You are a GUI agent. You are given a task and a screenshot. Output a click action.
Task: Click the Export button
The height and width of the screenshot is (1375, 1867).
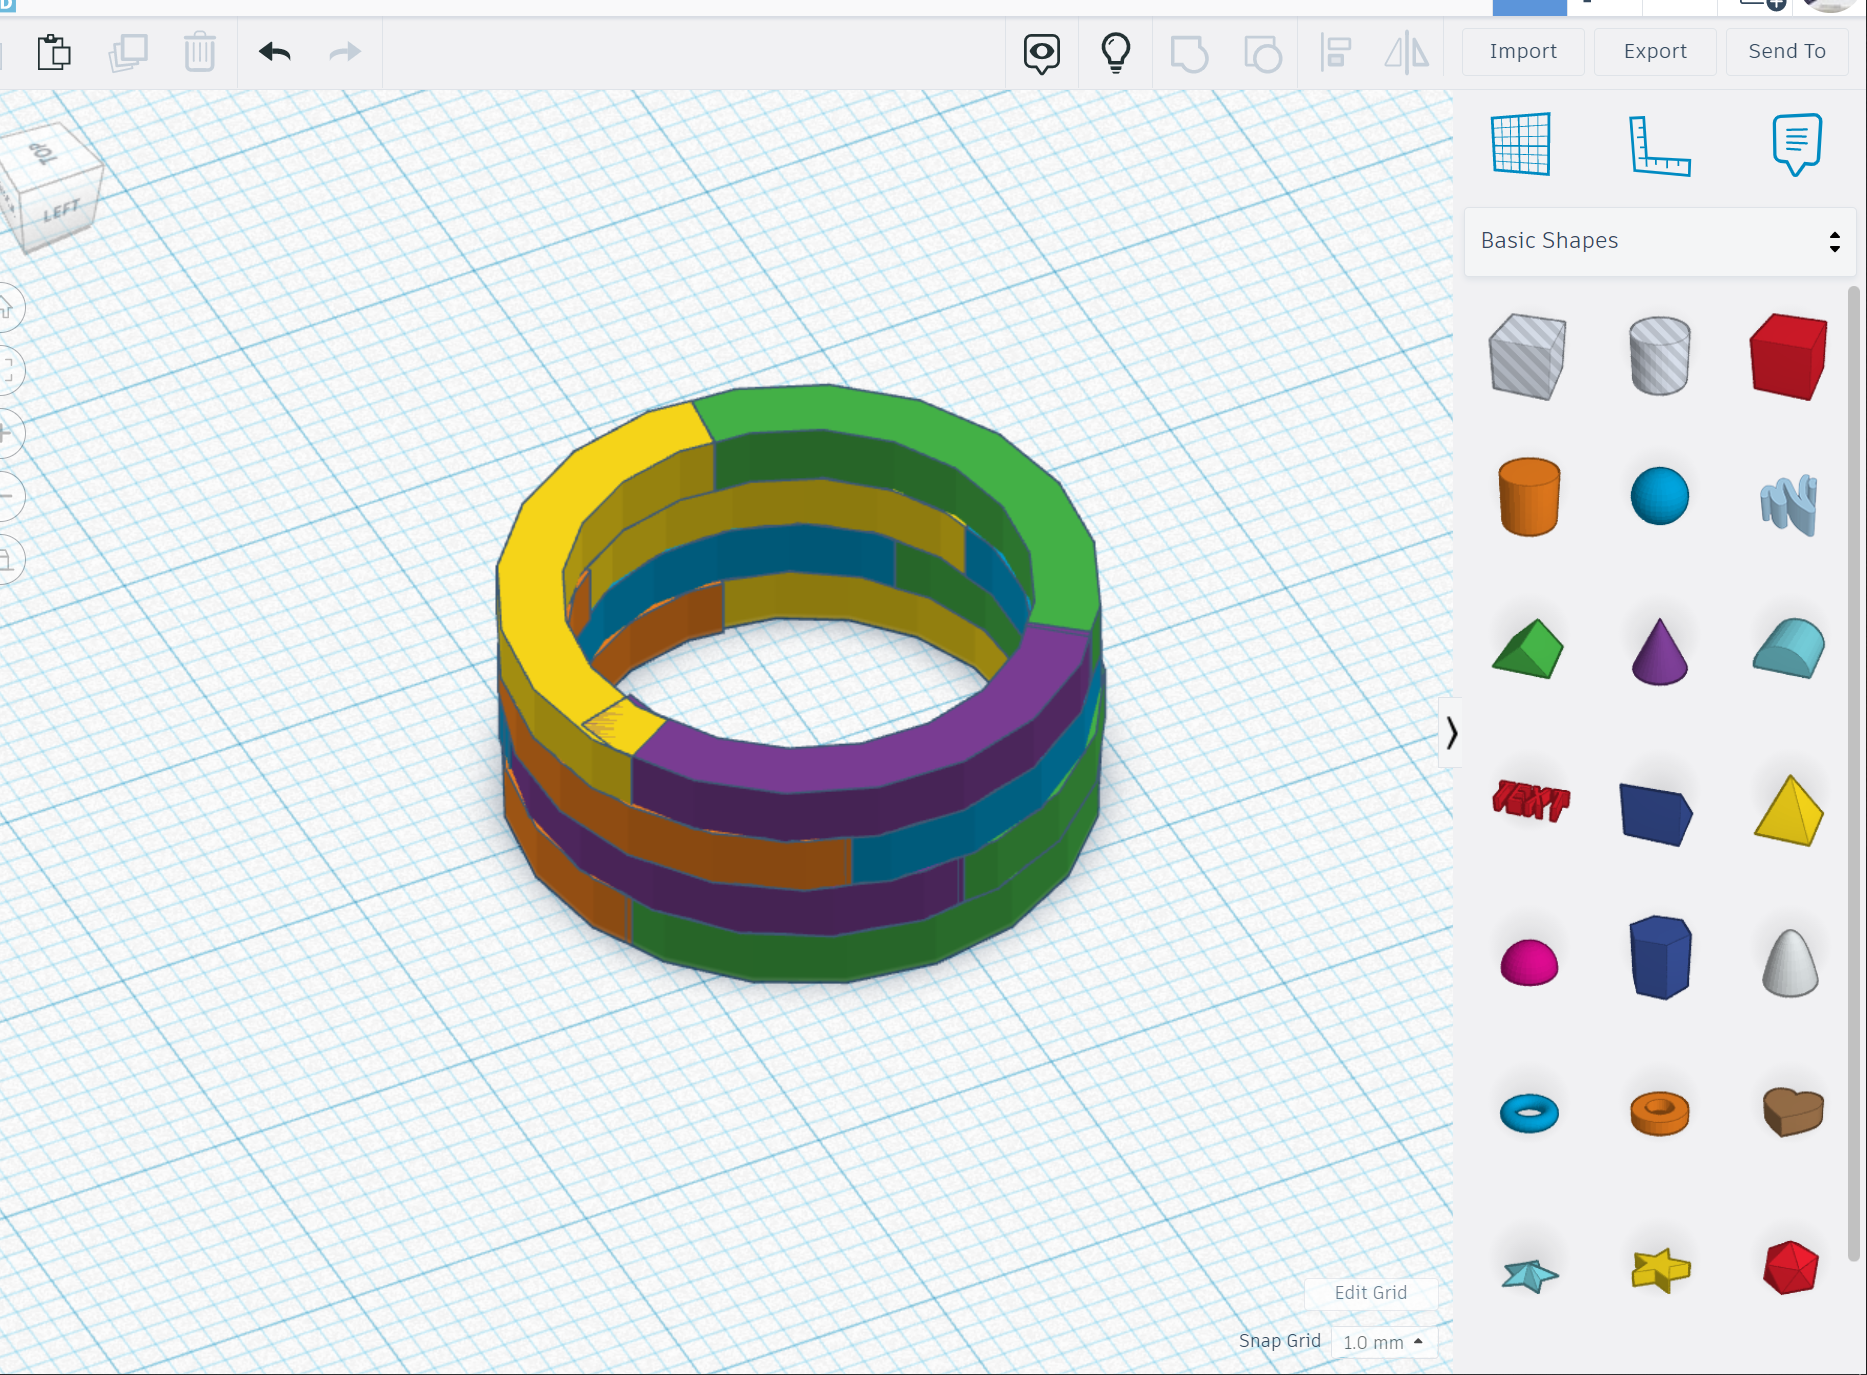[x=1655, y=51]
